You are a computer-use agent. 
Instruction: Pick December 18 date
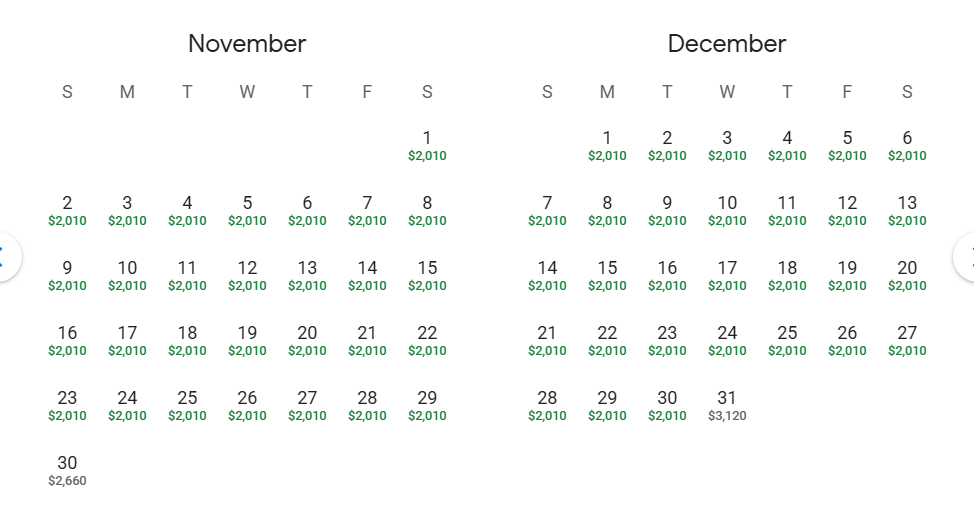pyautogui.click(x=787, y=275)
